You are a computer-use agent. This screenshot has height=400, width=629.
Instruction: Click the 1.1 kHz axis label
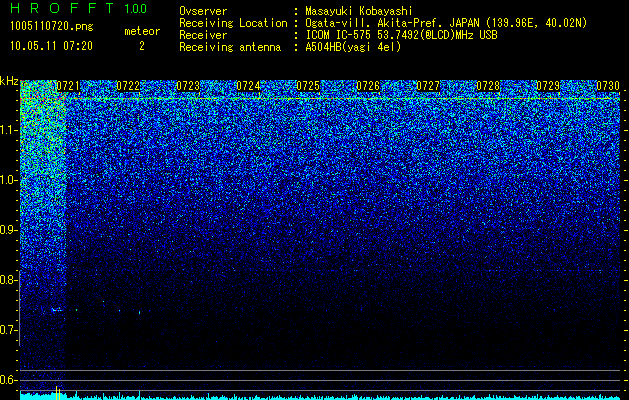pos(8,130)
